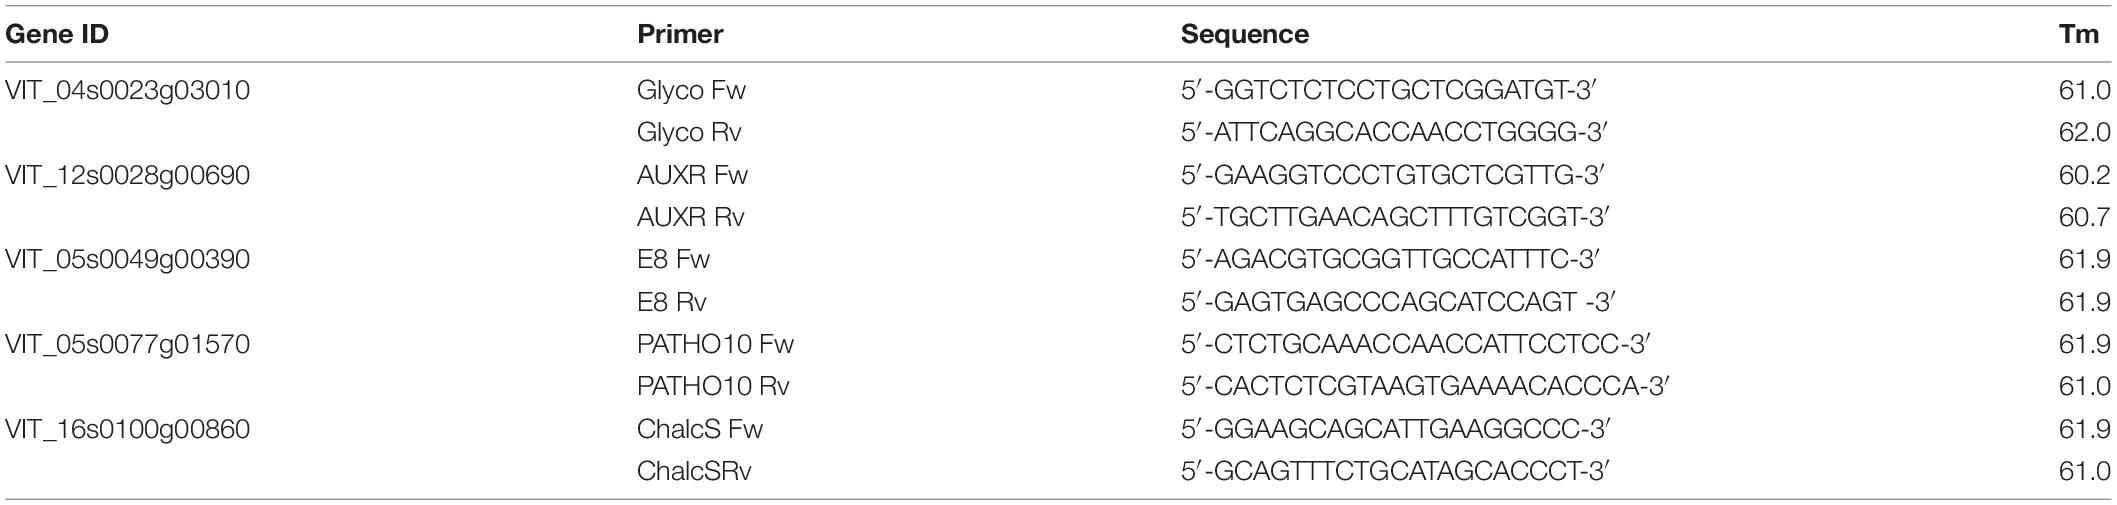
Task: Click the AUXR Fw primer cell
Action: tap(692, 175)
